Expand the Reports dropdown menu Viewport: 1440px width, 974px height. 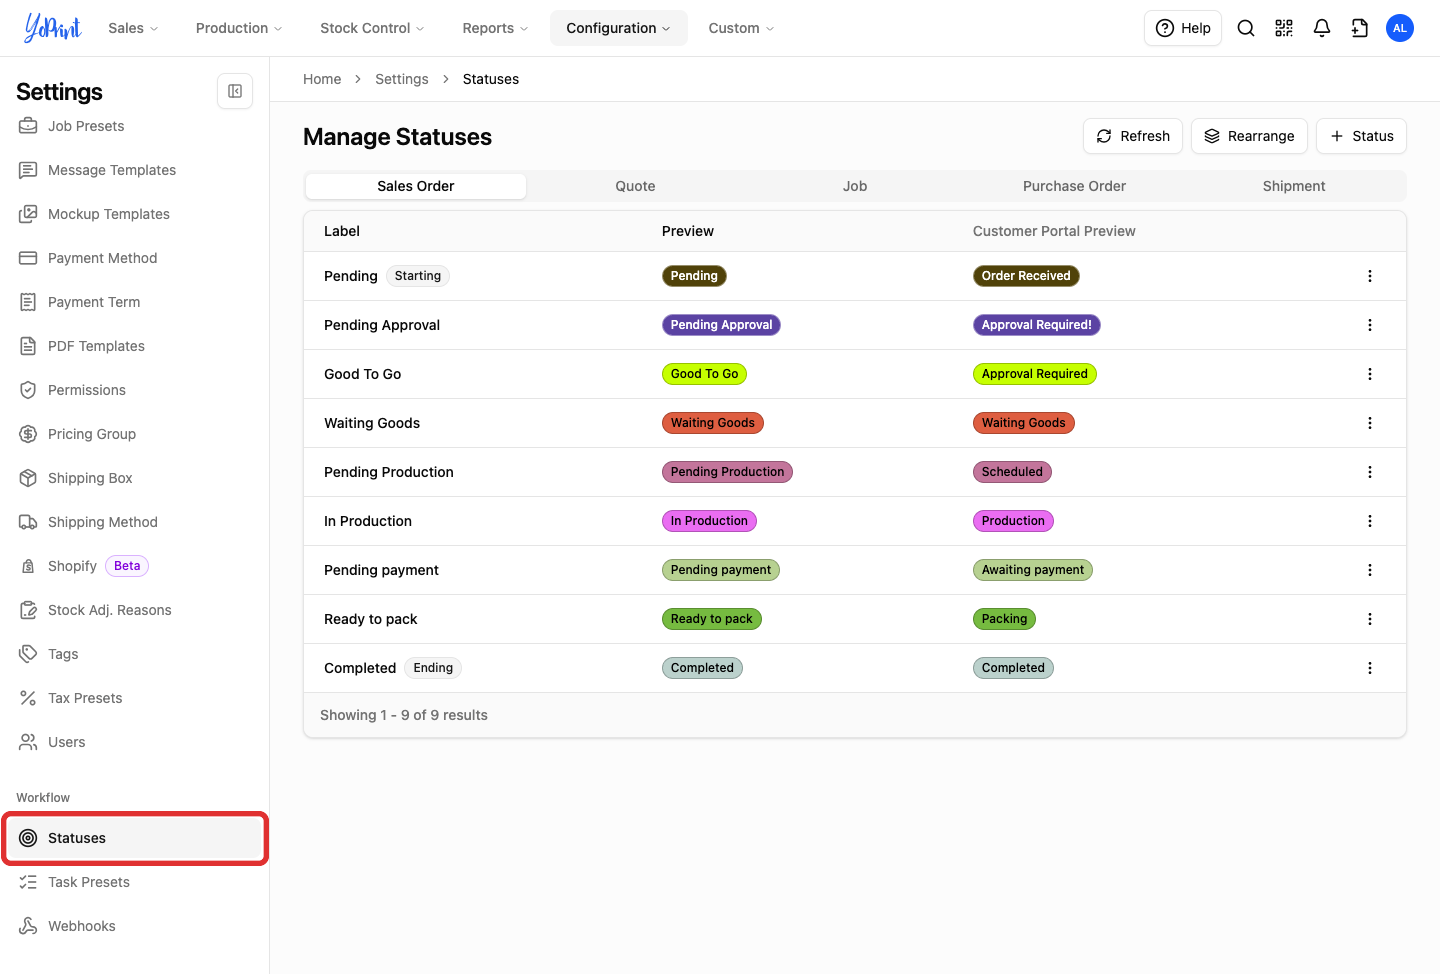[495, 28]
